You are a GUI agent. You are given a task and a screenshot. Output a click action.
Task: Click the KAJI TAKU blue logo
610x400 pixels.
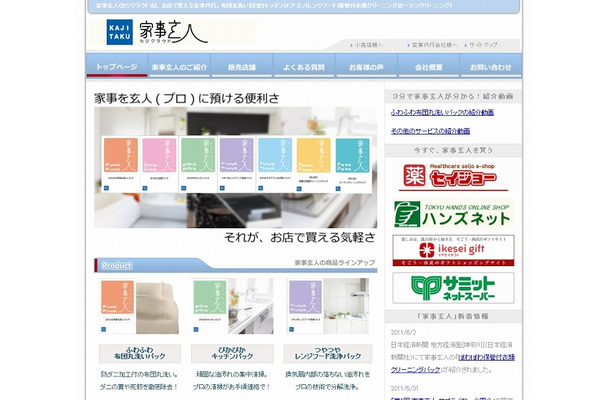pos(119,32)
